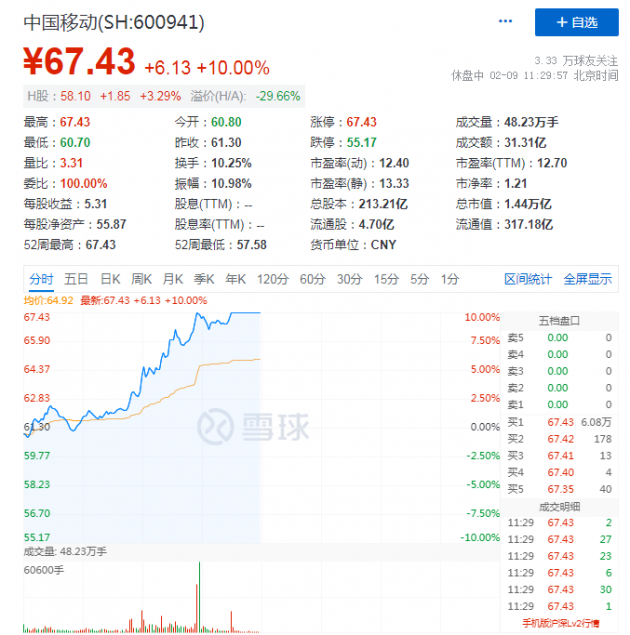Select the 120分 interval tab
Viewport: 630px width, 635px height.
tap(273, 279)
